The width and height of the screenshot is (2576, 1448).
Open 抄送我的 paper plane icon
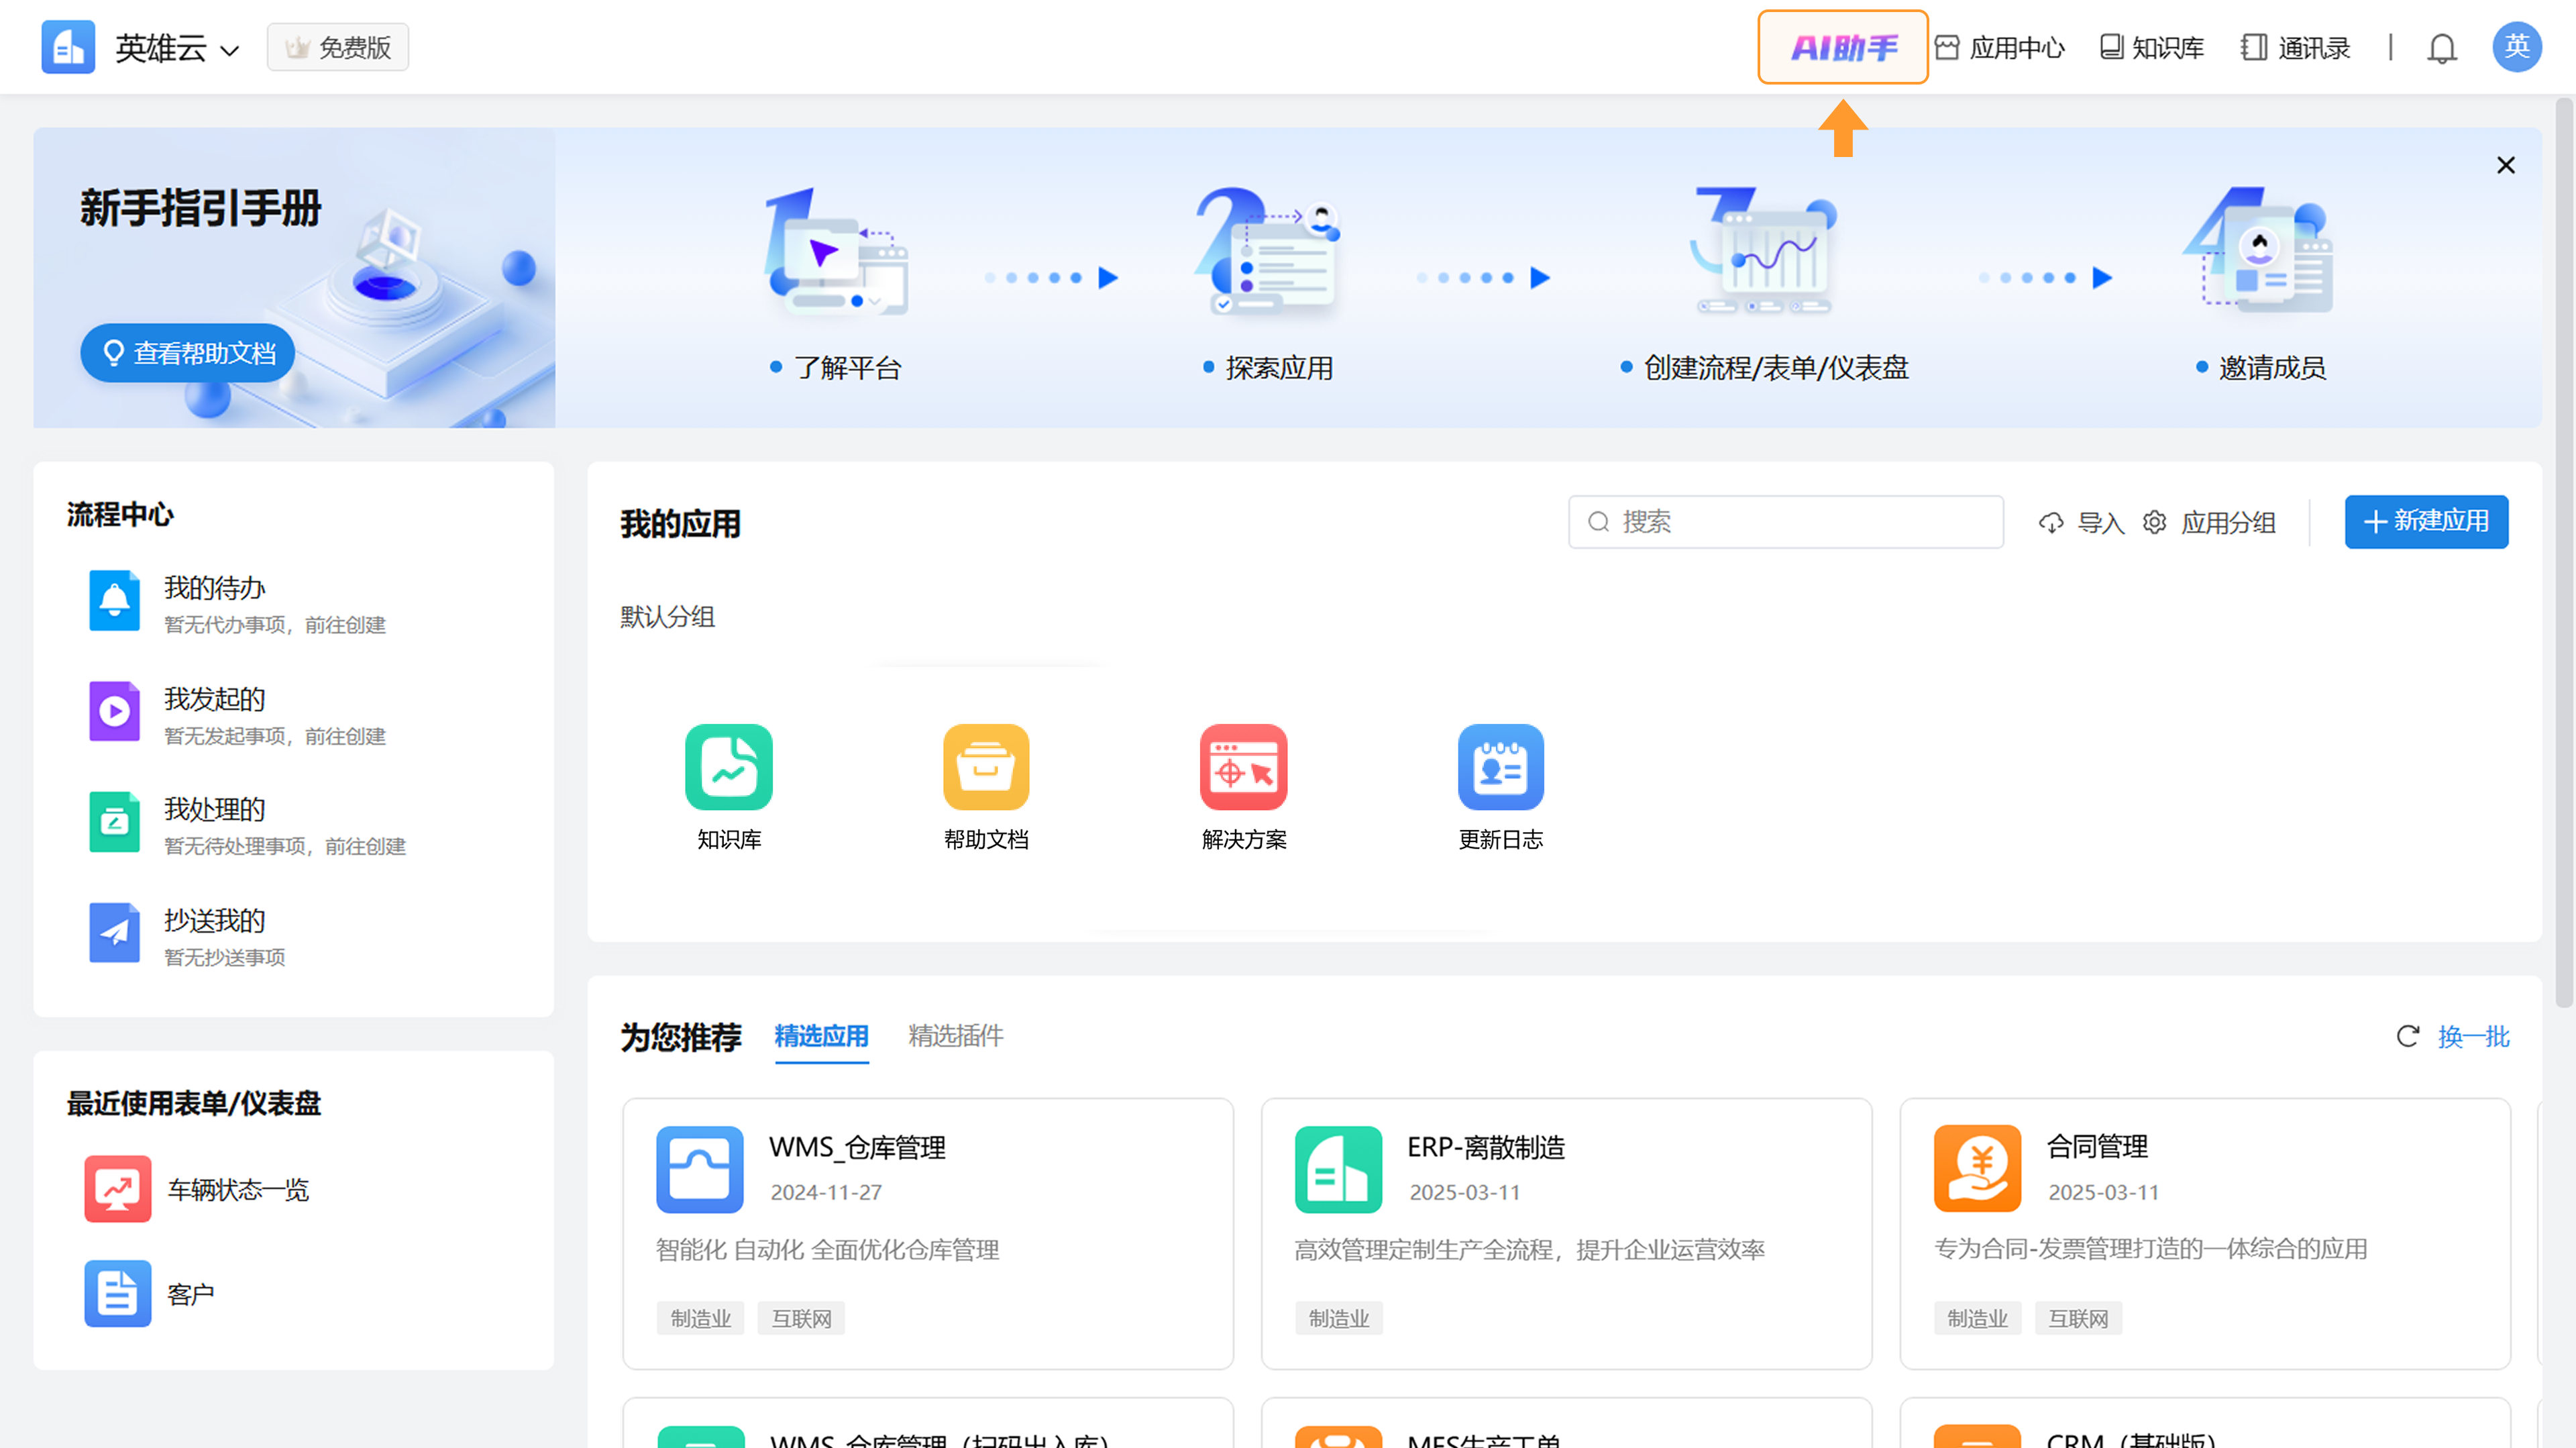point(114,933)
